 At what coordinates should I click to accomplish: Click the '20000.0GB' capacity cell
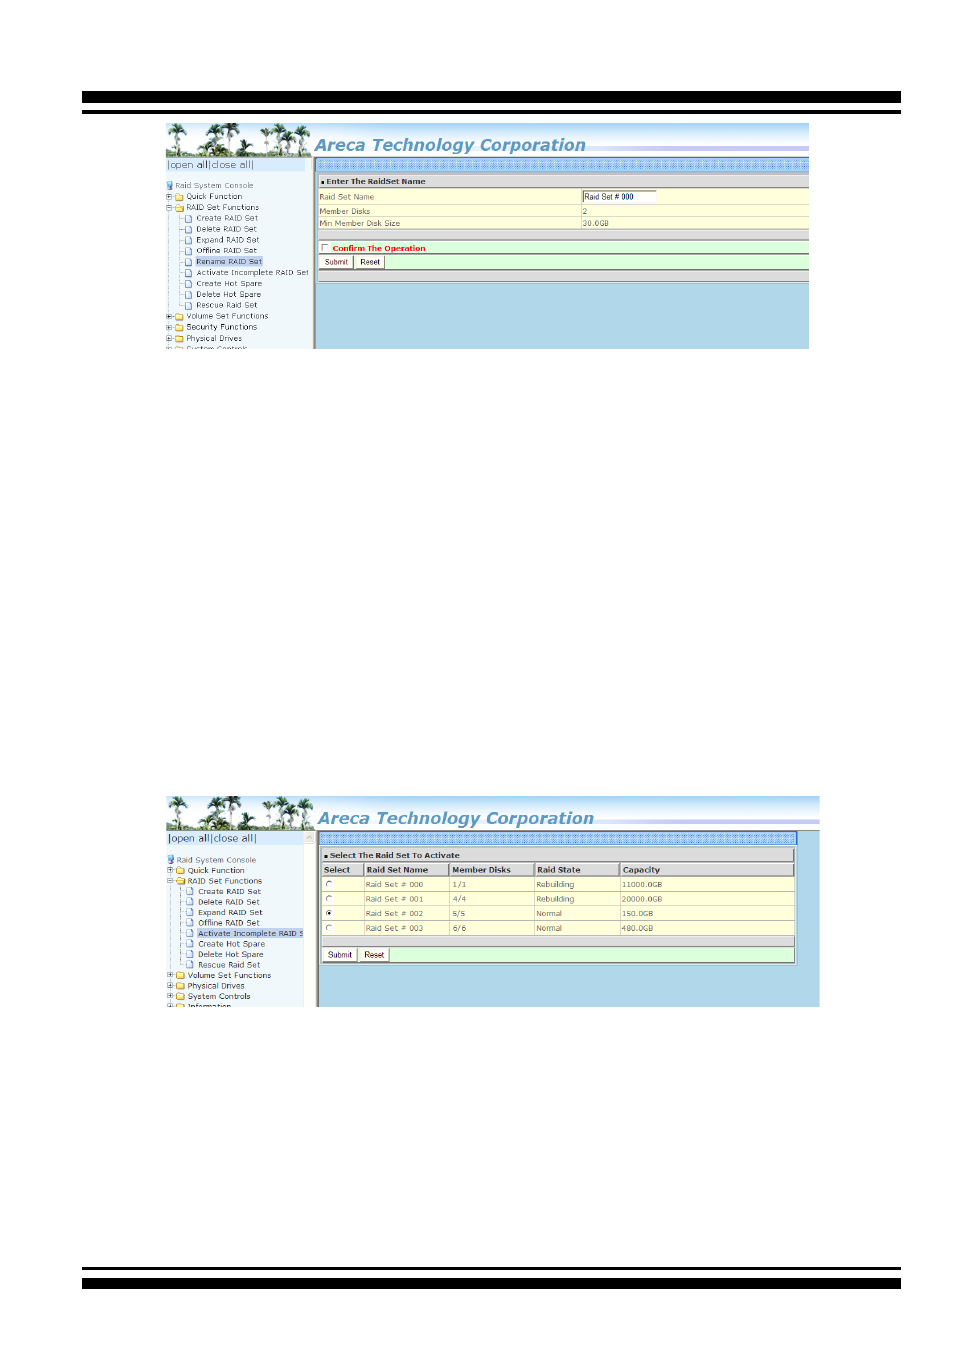(642, 899)
